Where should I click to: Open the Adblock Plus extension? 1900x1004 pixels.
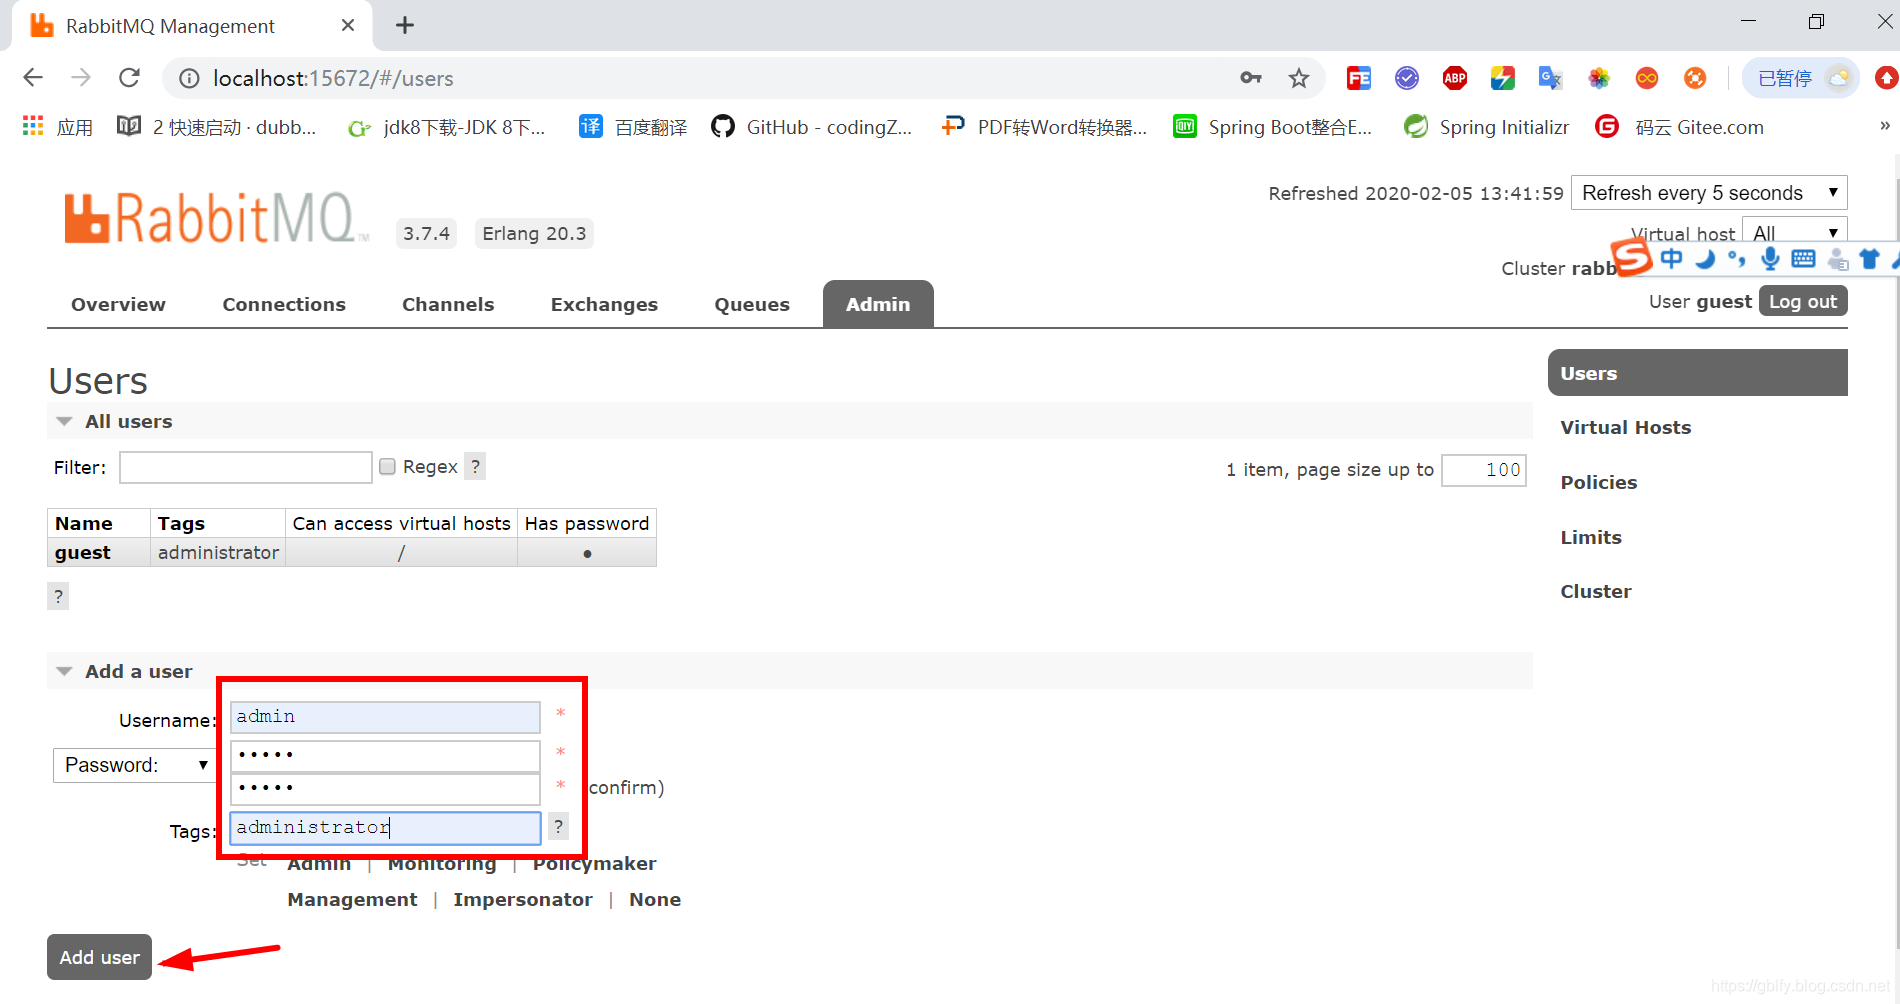1455,78
